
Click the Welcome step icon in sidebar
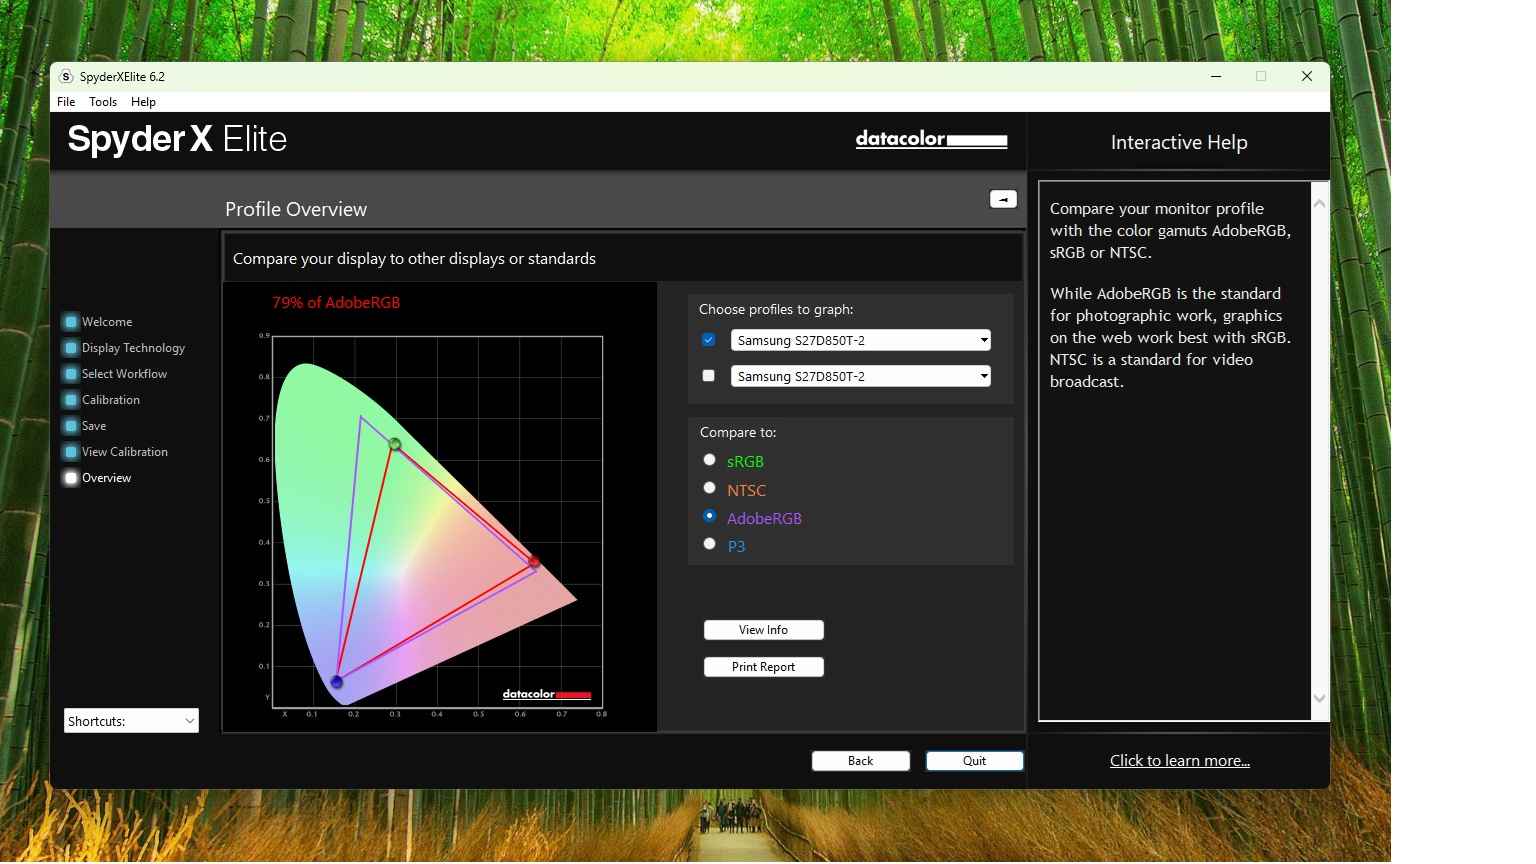tap(71, 322)
